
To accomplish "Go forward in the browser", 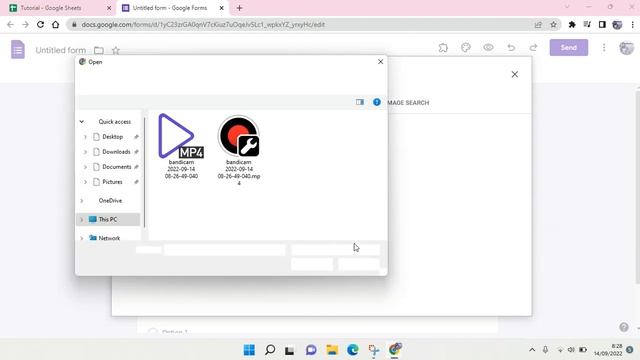I will click(x=25, y=25).
